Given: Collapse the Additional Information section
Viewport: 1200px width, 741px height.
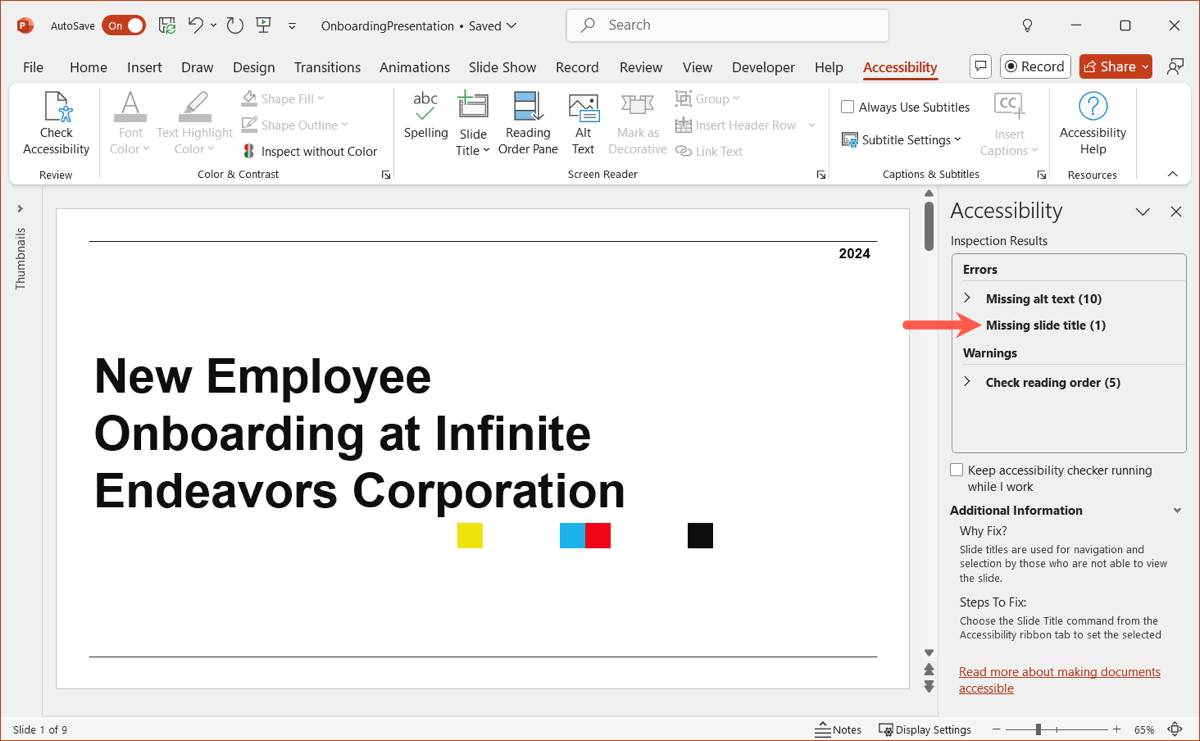Looking at the screenshot, I should point(1177,510).
